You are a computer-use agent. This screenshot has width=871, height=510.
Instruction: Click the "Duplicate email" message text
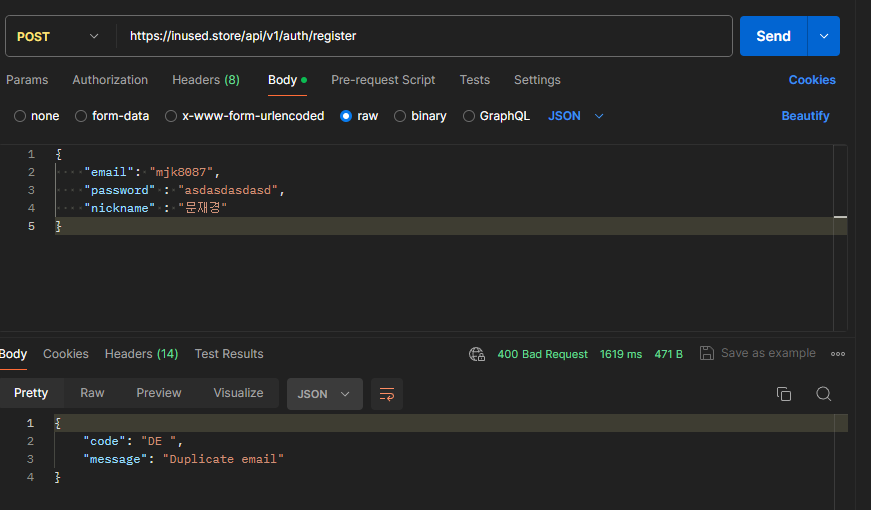[x=223, y=459]
